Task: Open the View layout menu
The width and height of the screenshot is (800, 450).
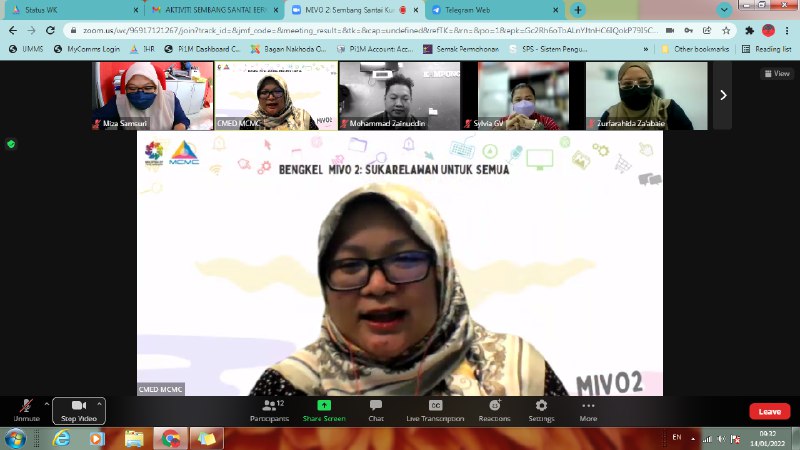Action: tap(777, 73)
